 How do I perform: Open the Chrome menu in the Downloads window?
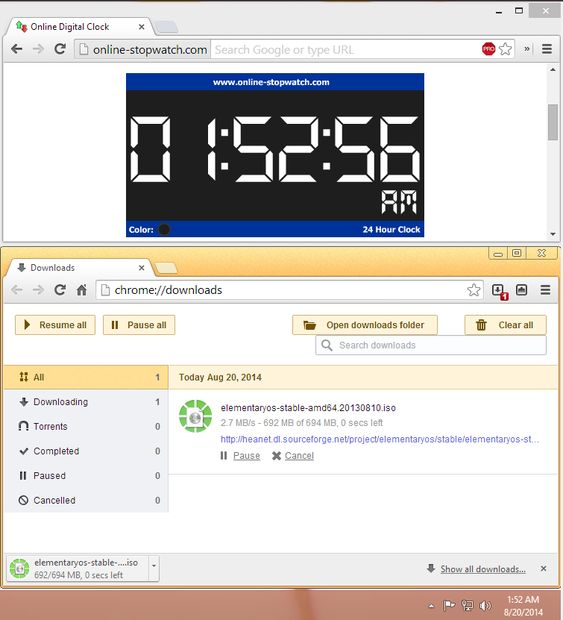point(546,290)
